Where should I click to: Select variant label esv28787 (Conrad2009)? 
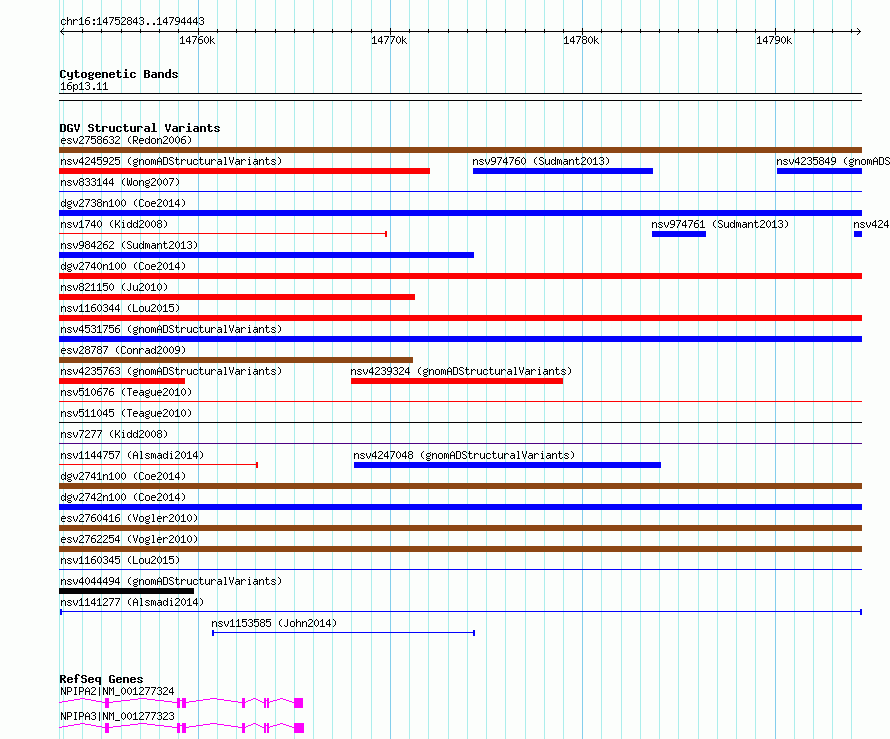pos(123,350)
